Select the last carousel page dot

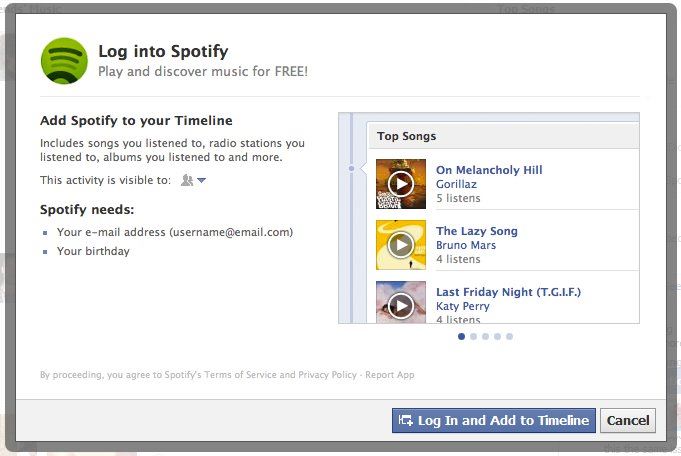click(509, 337)
